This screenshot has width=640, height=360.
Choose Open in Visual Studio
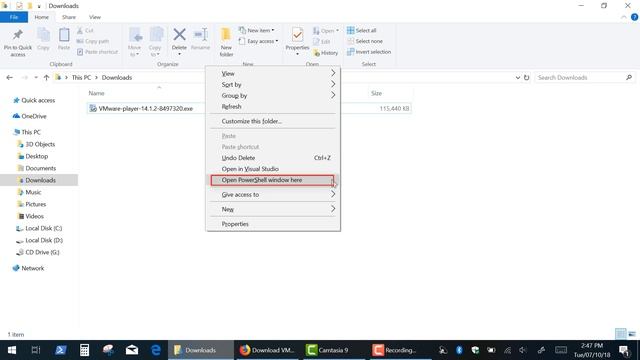pyautogui.click(x=273, y=169)
